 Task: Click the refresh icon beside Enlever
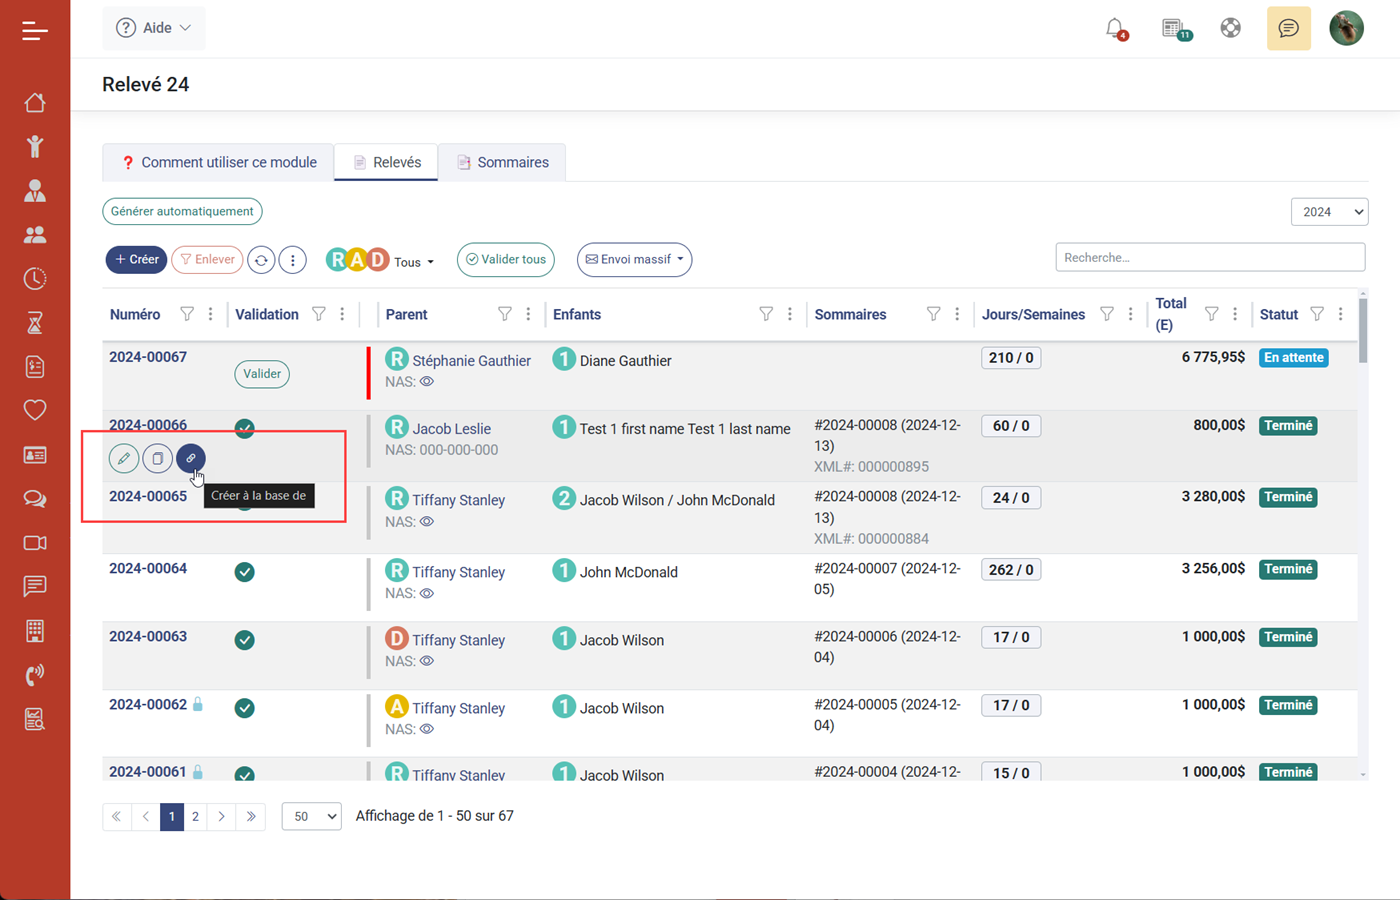pyautogui.click(x=261, y=259)
